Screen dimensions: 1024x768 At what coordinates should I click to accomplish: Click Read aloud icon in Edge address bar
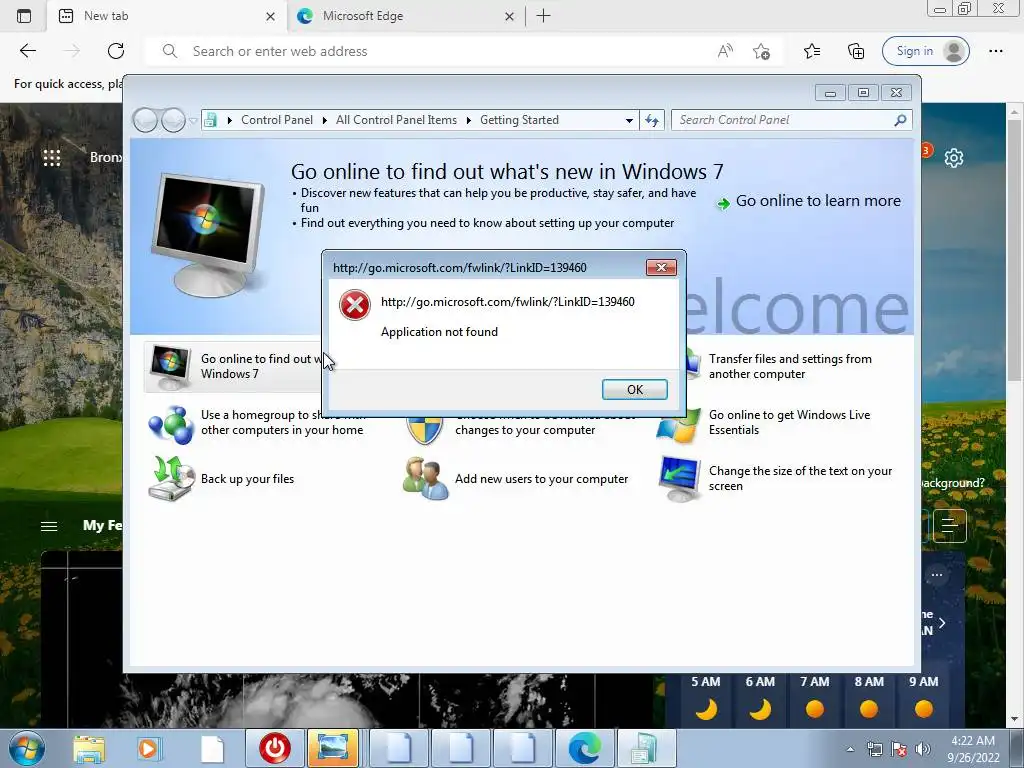pos(725,51)
